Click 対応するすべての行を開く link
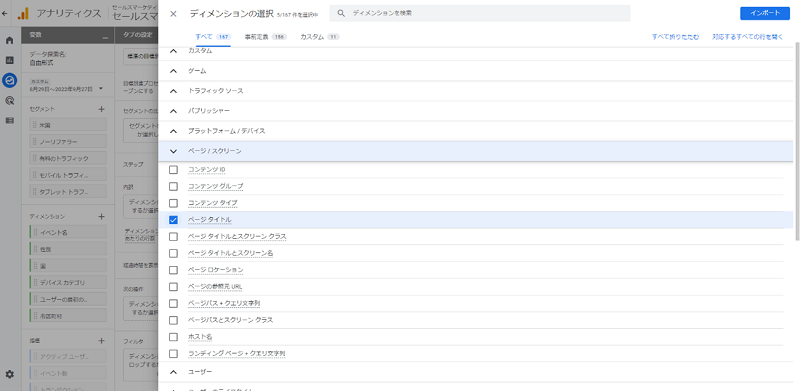 [x=747, y=37]
